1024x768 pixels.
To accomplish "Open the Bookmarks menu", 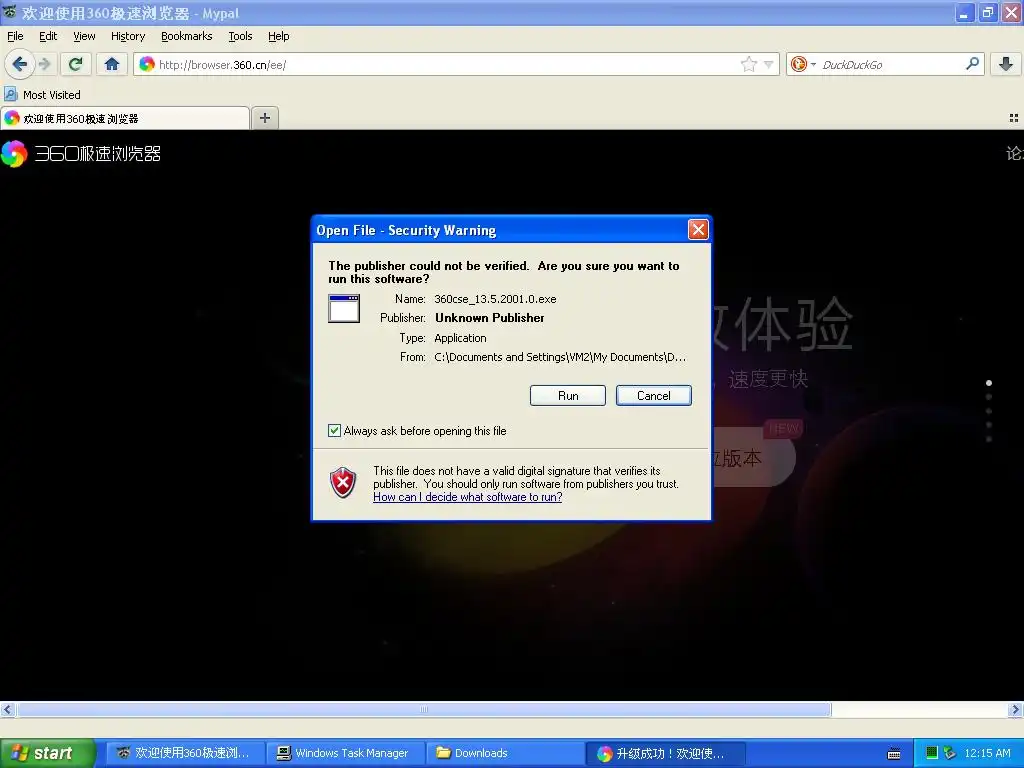I will pyautogui.click(x=187, y=36).
